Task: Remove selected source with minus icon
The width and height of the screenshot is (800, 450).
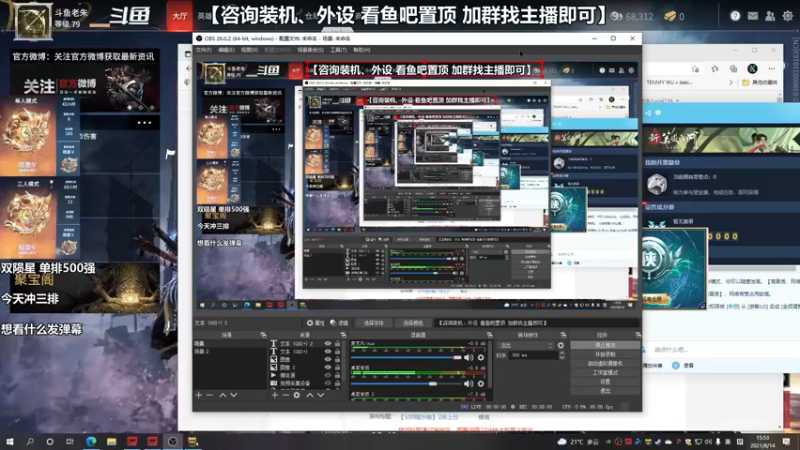Action: (285, 395)
